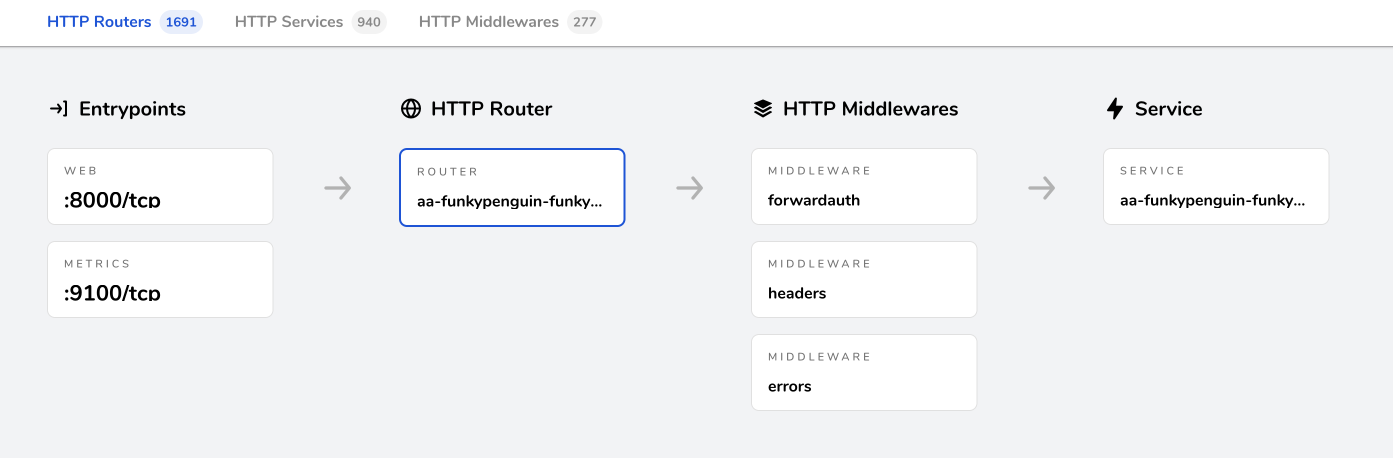Viewport: 1393px width, 458px height.
Task: Open the aa-funkypenguin service card
Action: point(1216,187)
